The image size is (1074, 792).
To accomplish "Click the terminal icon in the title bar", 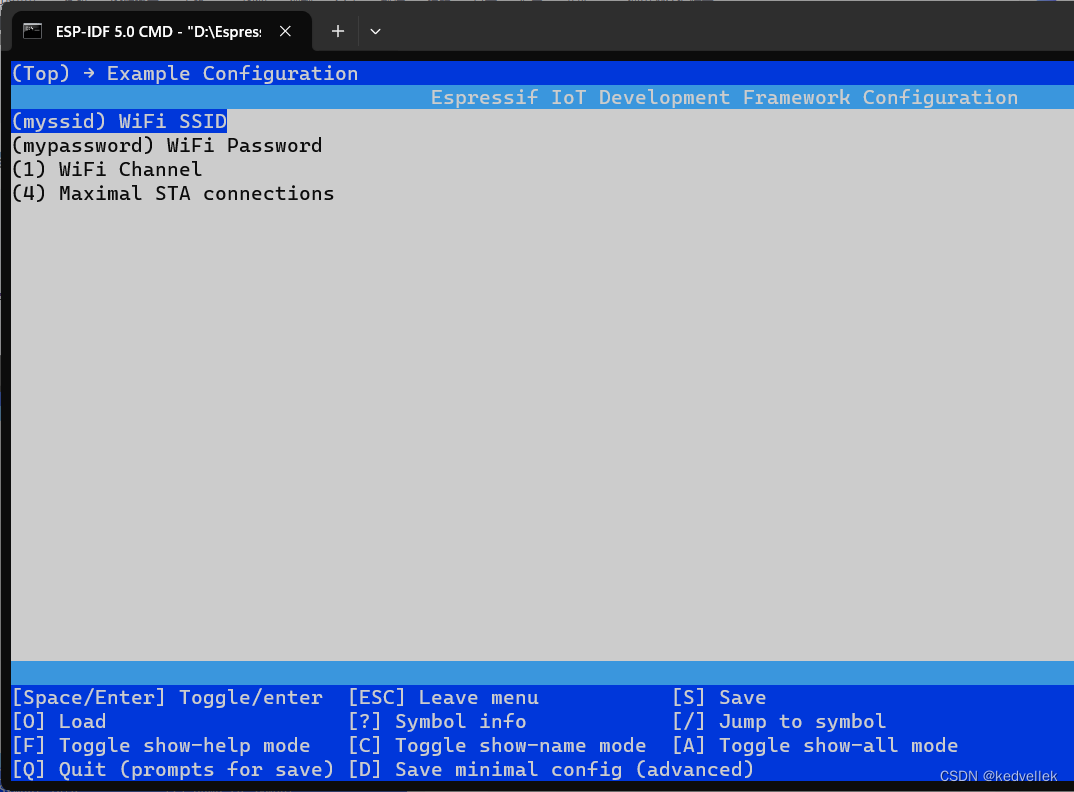I will tap(32, 31).
